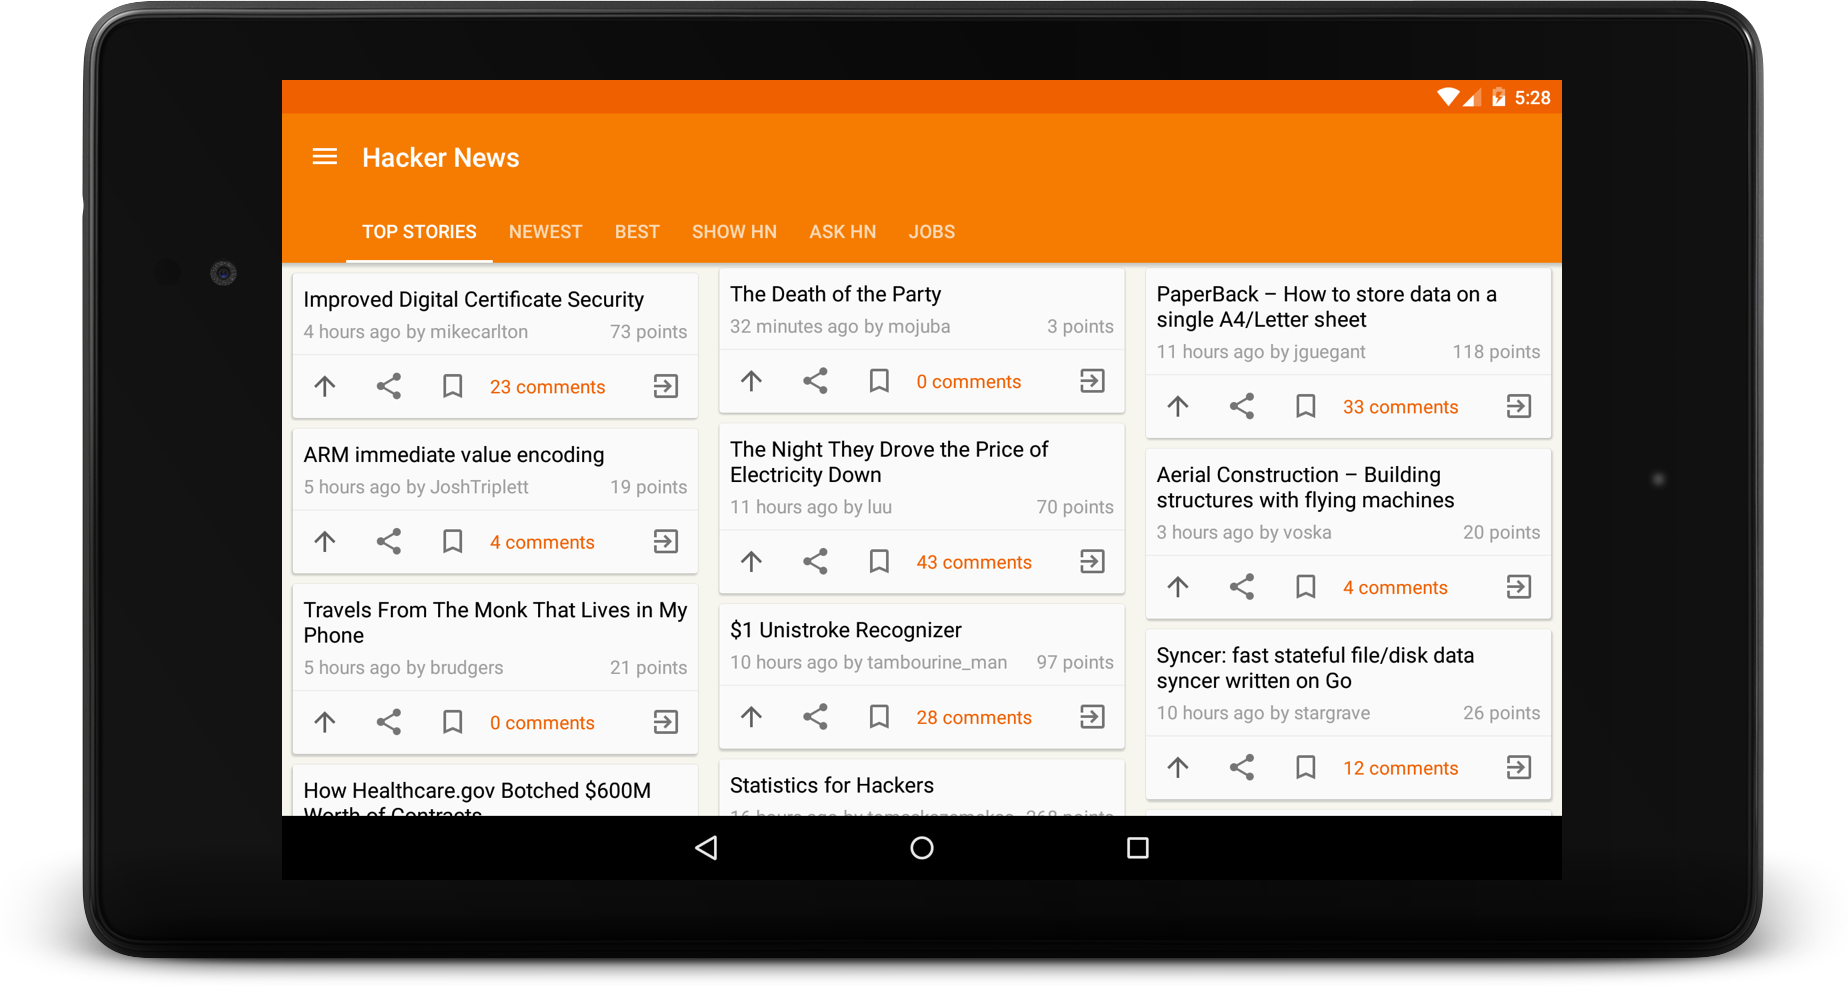Tap the Android recent apps button
The width and height of the screenshot is (1848, 986).
[1138, 848]
